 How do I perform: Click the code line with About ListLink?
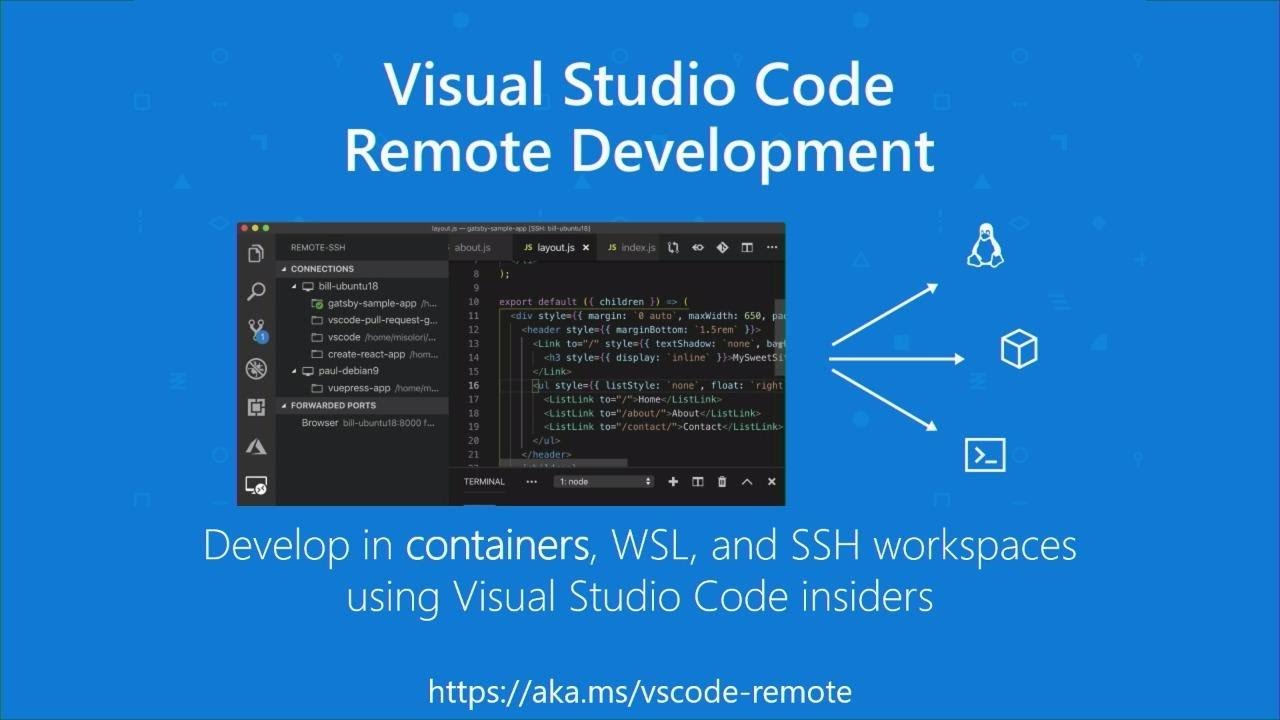[652, 413]
